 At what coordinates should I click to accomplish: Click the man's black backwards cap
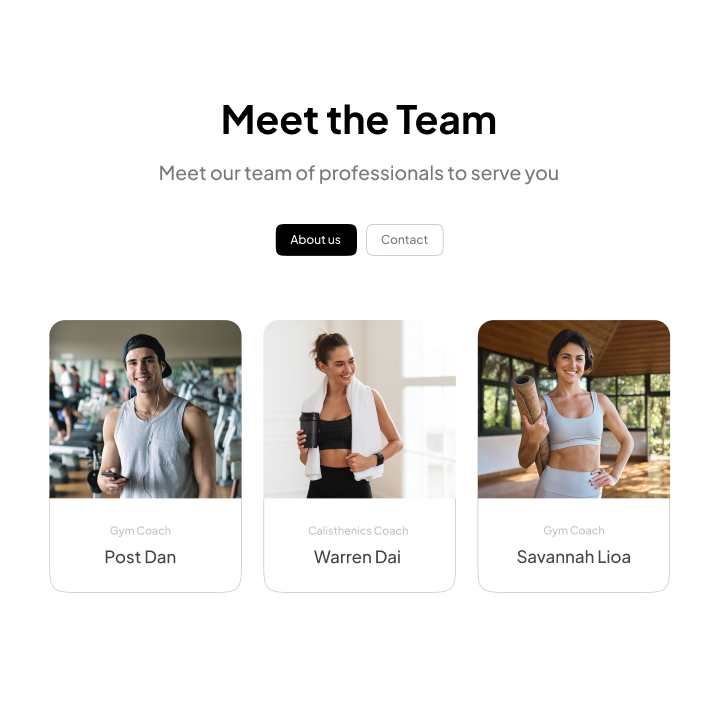coord(146,348)
